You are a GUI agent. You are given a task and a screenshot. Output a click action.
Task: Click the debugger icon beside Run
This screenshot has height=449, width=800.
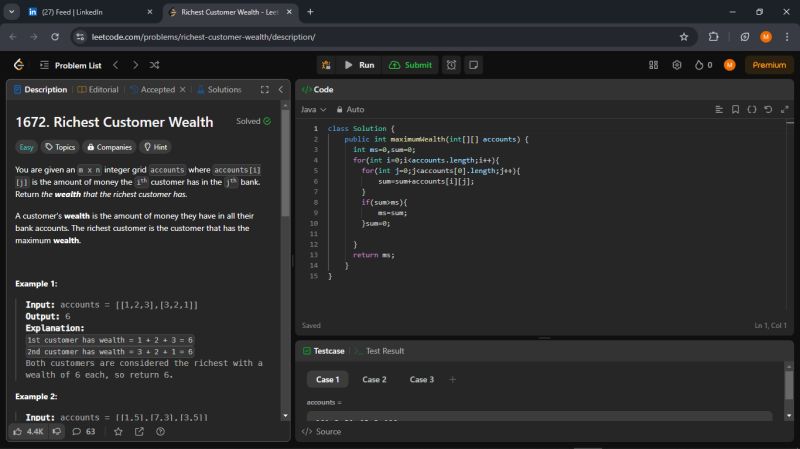tap(326, 65)
